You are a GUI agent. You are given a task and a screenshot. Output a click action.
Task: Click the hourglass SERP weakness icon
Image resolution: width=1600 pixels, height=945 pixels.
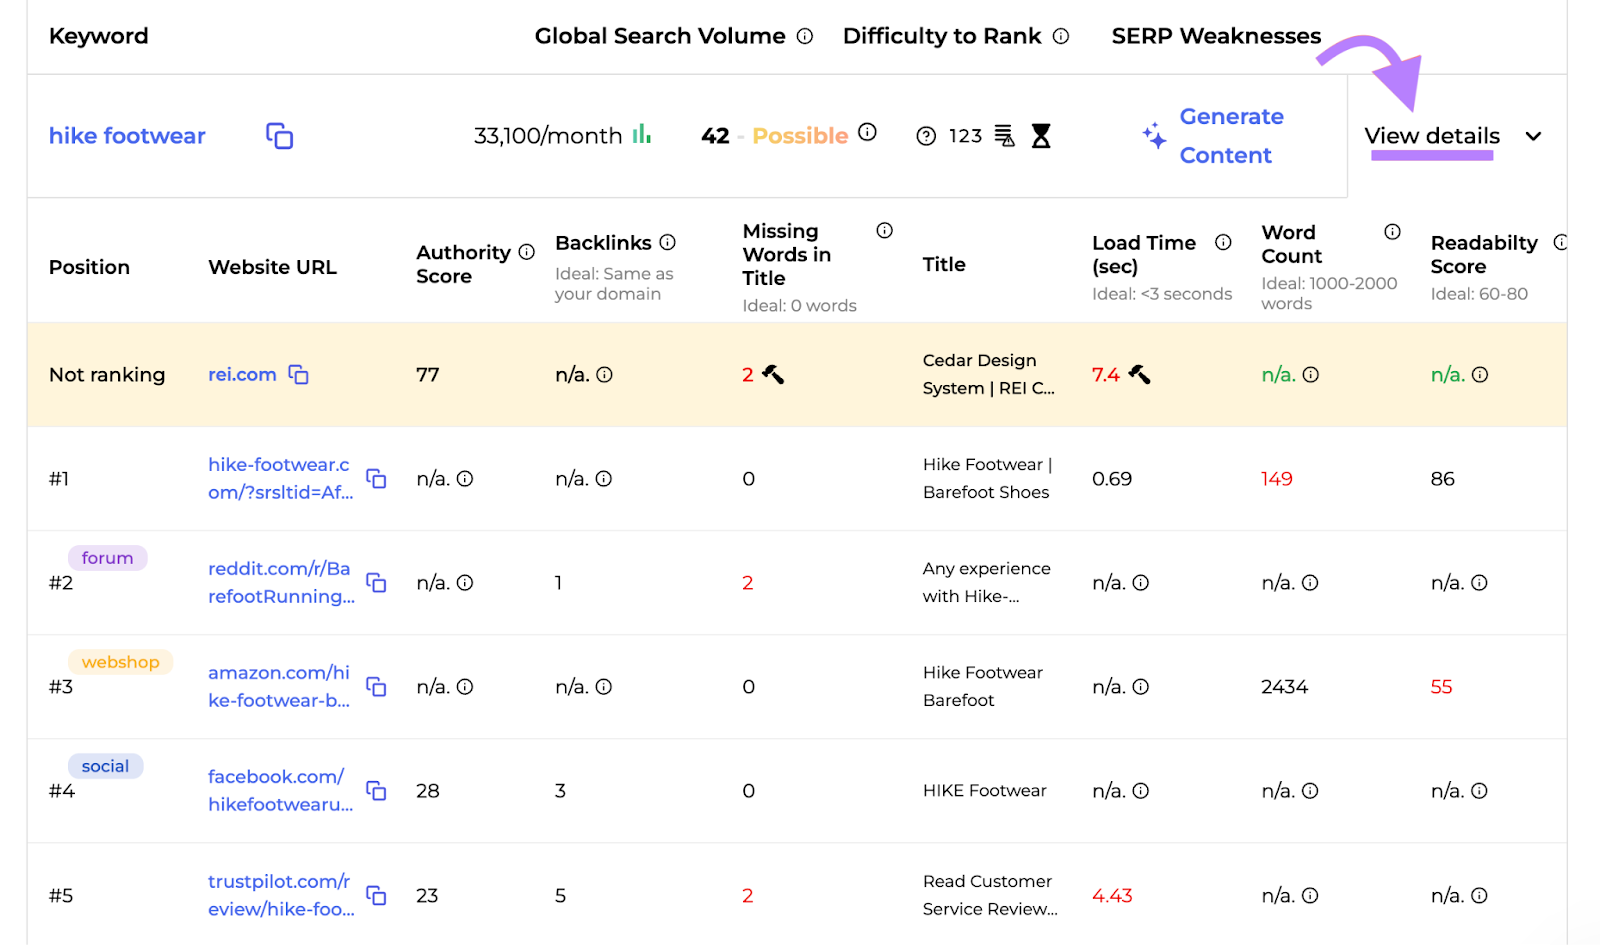point(1041,136)
